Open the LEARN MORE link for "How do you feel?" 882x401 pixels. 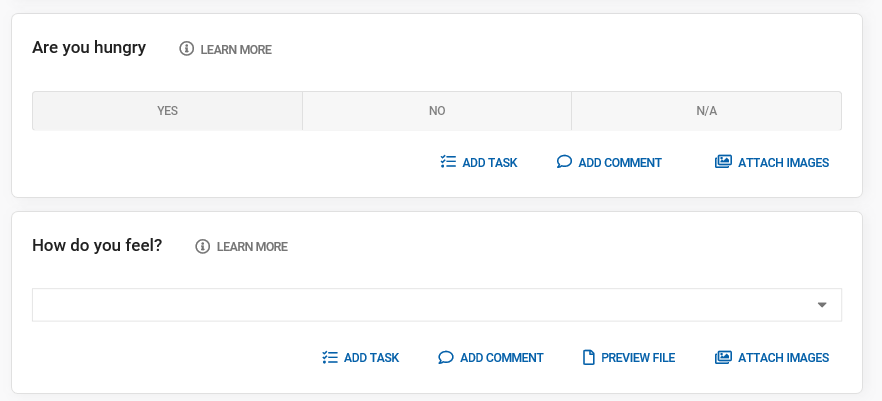(252, 246)
